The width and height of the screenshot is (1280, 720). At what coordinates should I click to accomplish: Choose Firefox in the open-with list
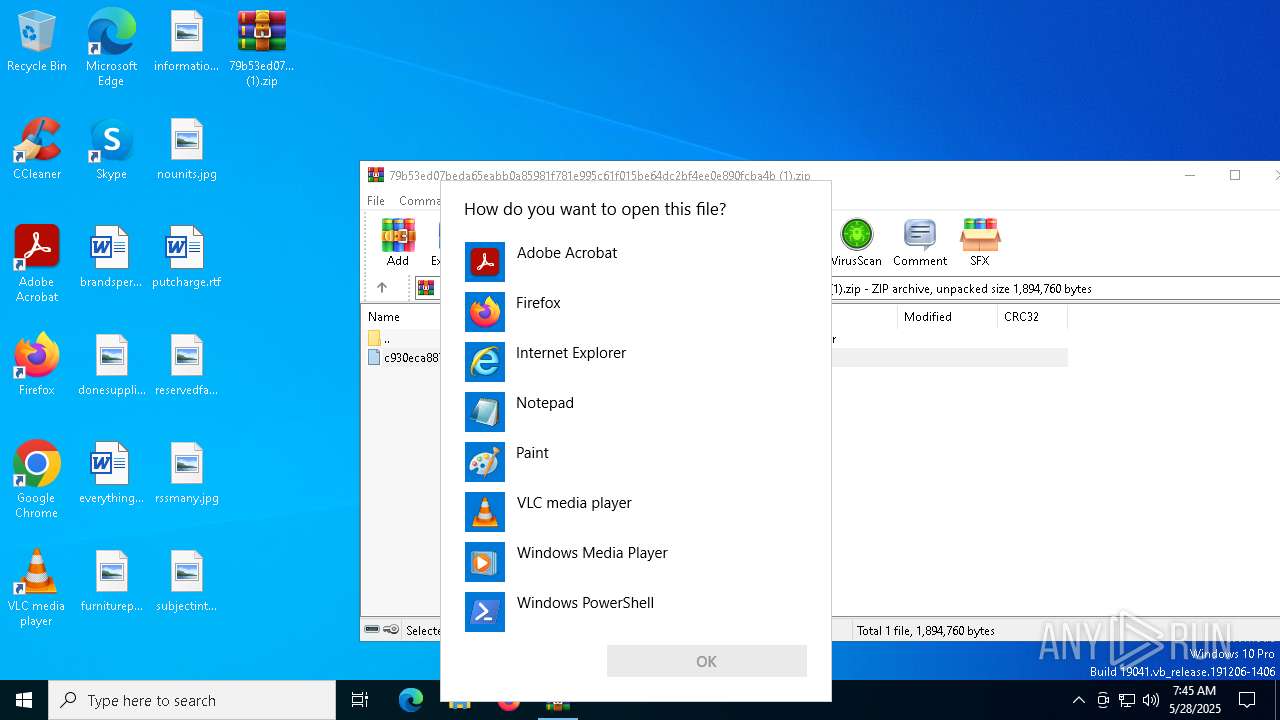tap(635, 312)
